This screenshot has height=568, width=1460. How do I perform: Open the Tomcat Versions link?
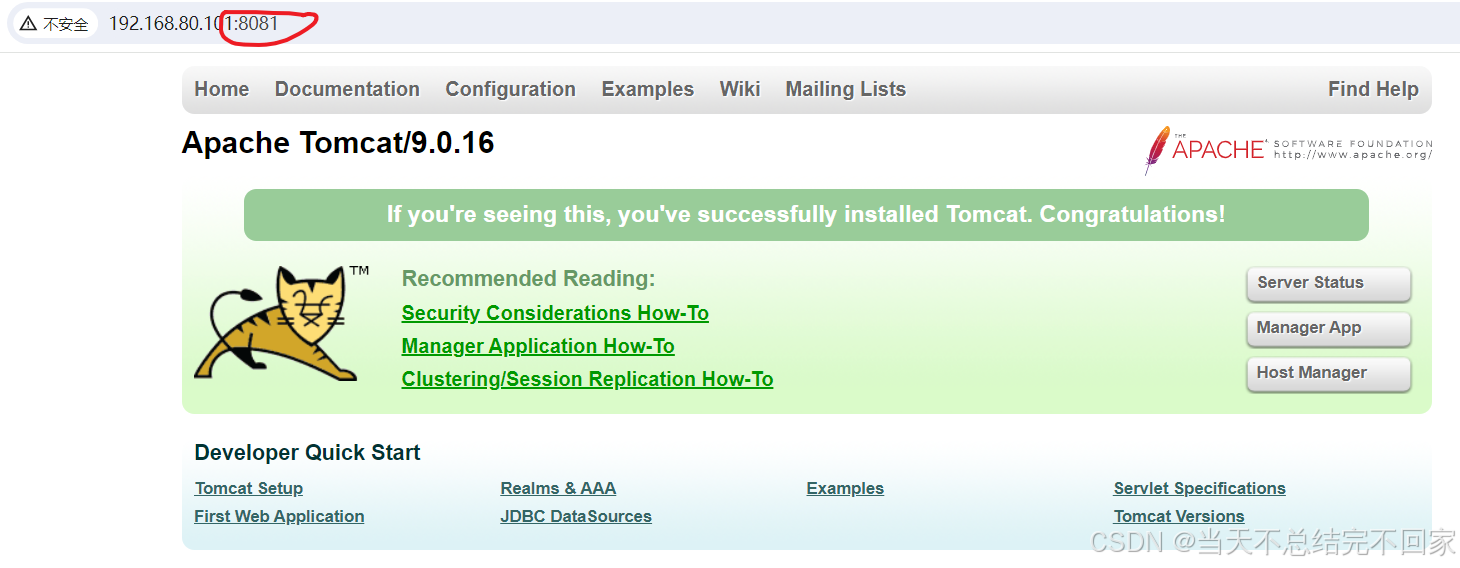(1179, 516)
